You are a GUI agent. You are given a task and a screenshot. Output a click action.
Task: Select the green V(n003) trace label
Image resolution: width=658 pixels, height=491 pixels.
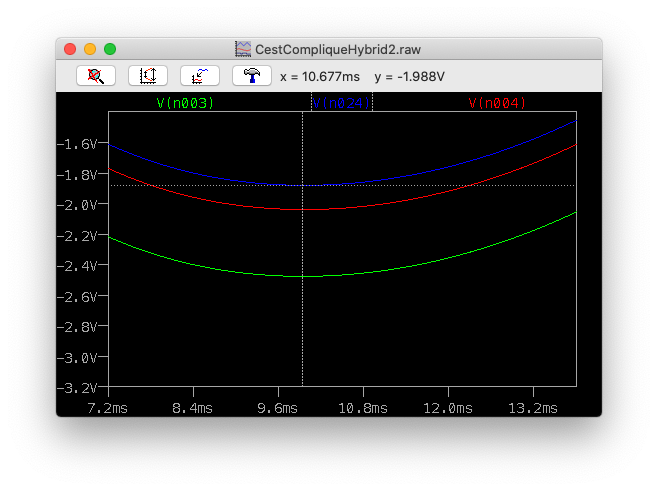(x=185, y=103)
